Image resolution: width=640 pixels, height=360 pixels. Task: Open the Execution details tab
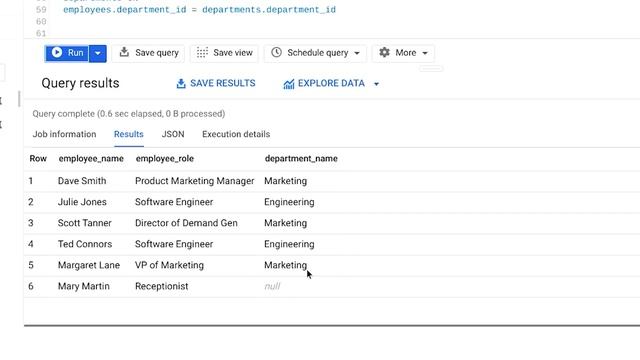236,134
